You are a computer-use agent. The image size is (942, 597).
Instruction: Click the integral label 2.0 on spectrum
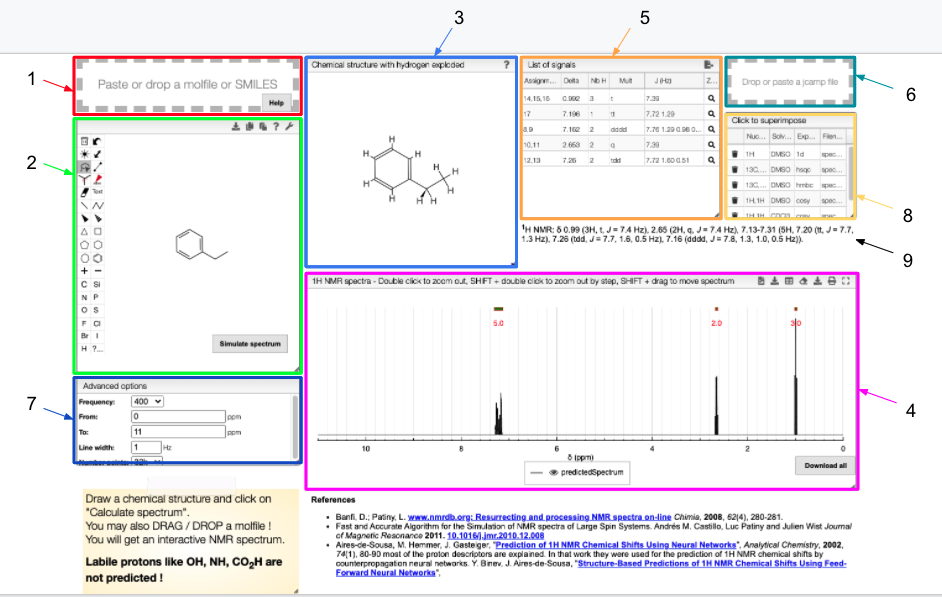(x=717, y=323)
